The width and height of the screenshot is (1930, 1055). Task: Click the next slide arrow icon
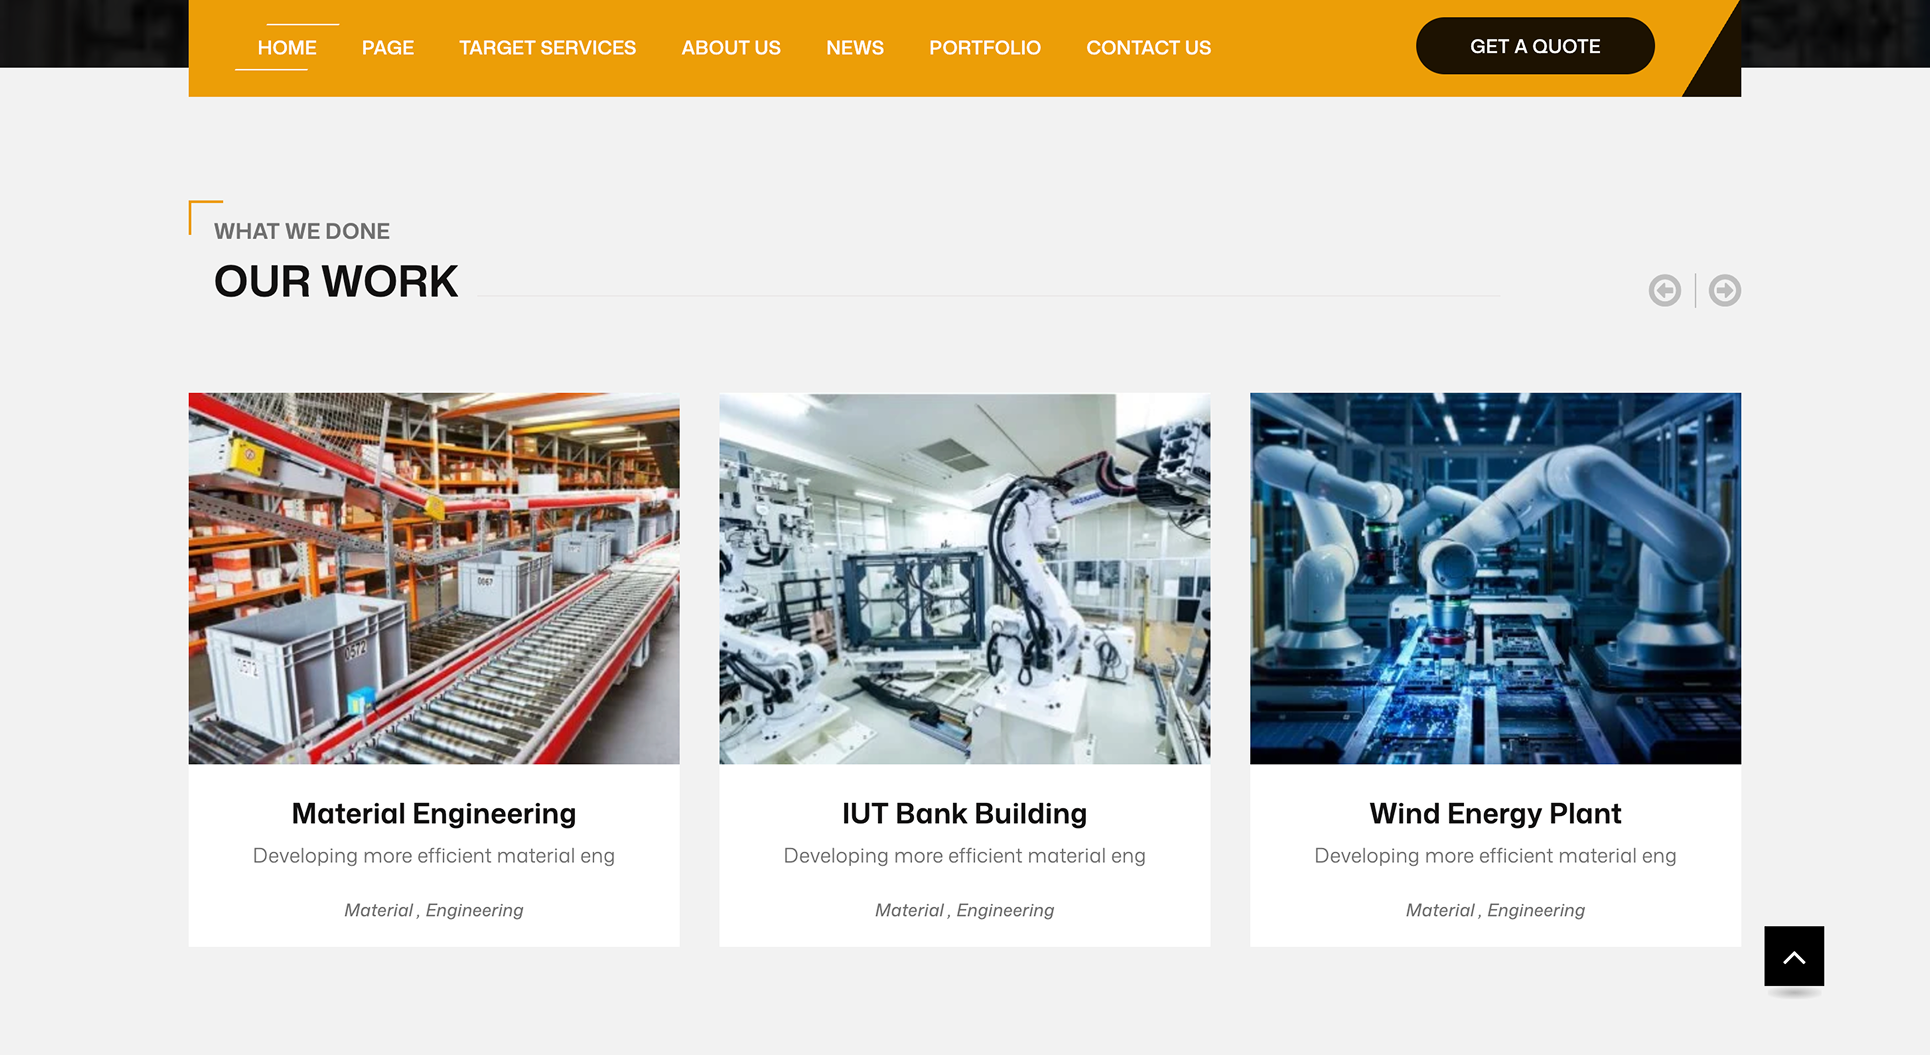1724,291
